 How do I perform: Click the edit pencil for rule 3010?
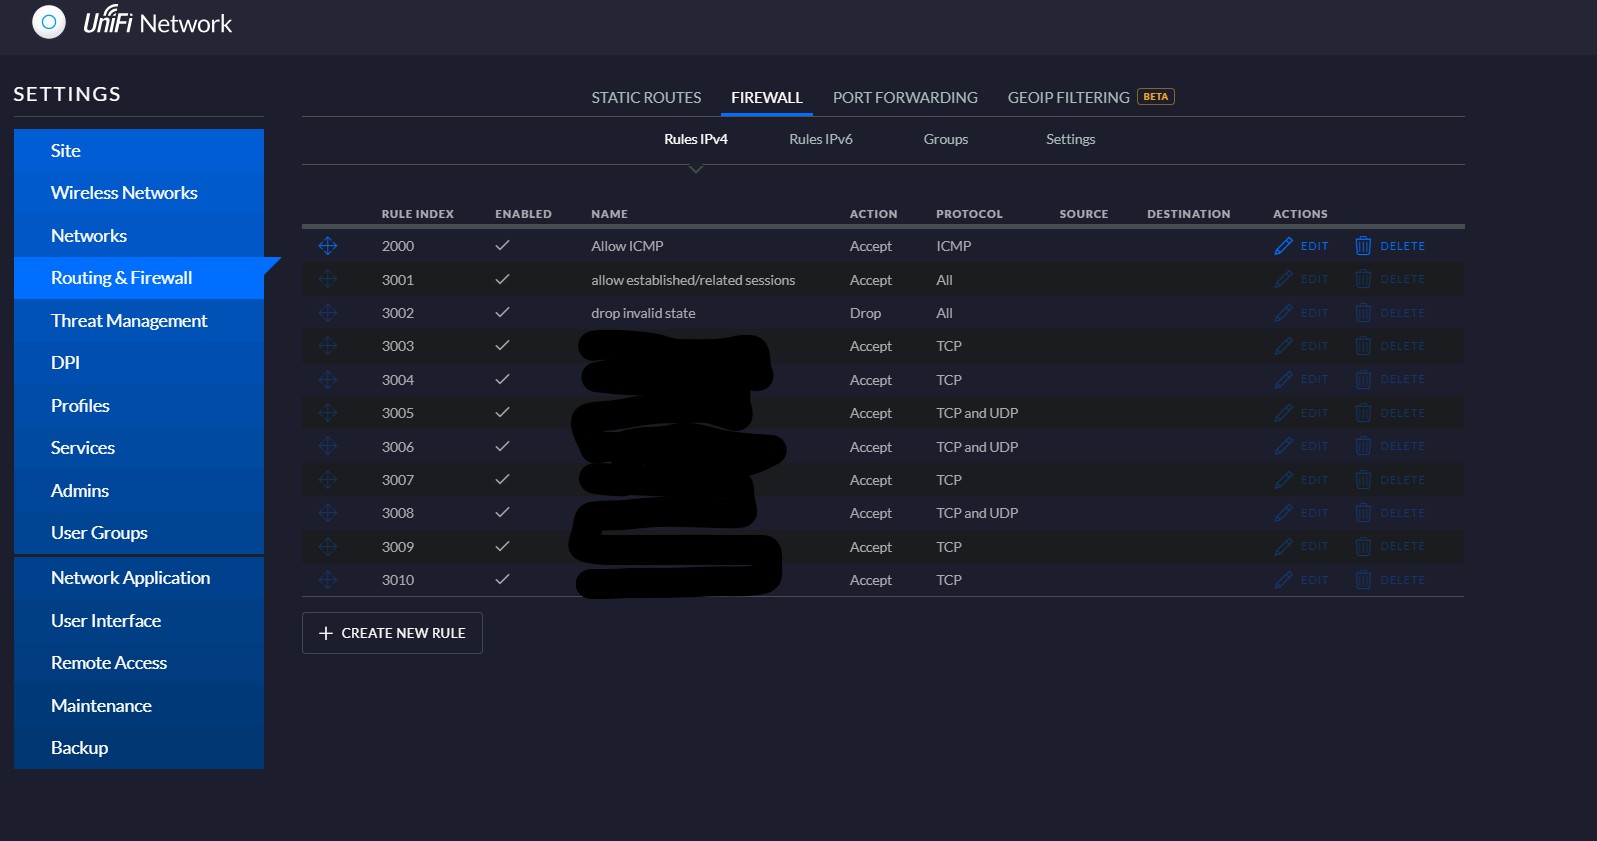pyautogui.click(x=1284, y=580)
